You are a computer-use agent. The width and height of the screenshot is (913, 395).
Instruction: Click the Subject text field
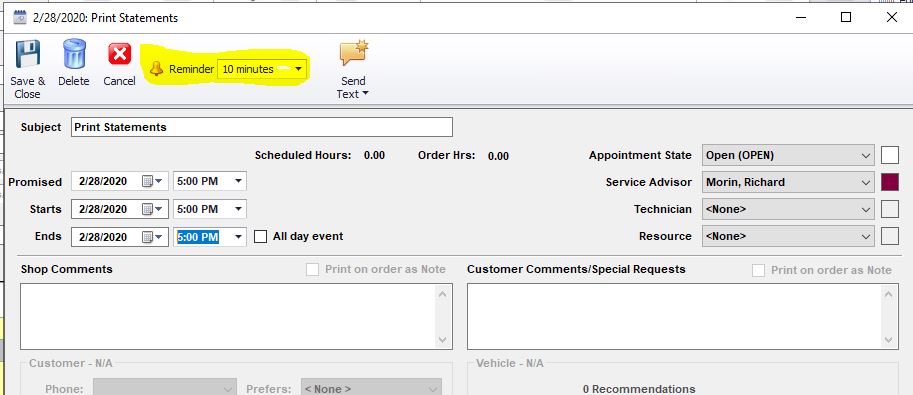pyautogui.click(x=261, y=127)
